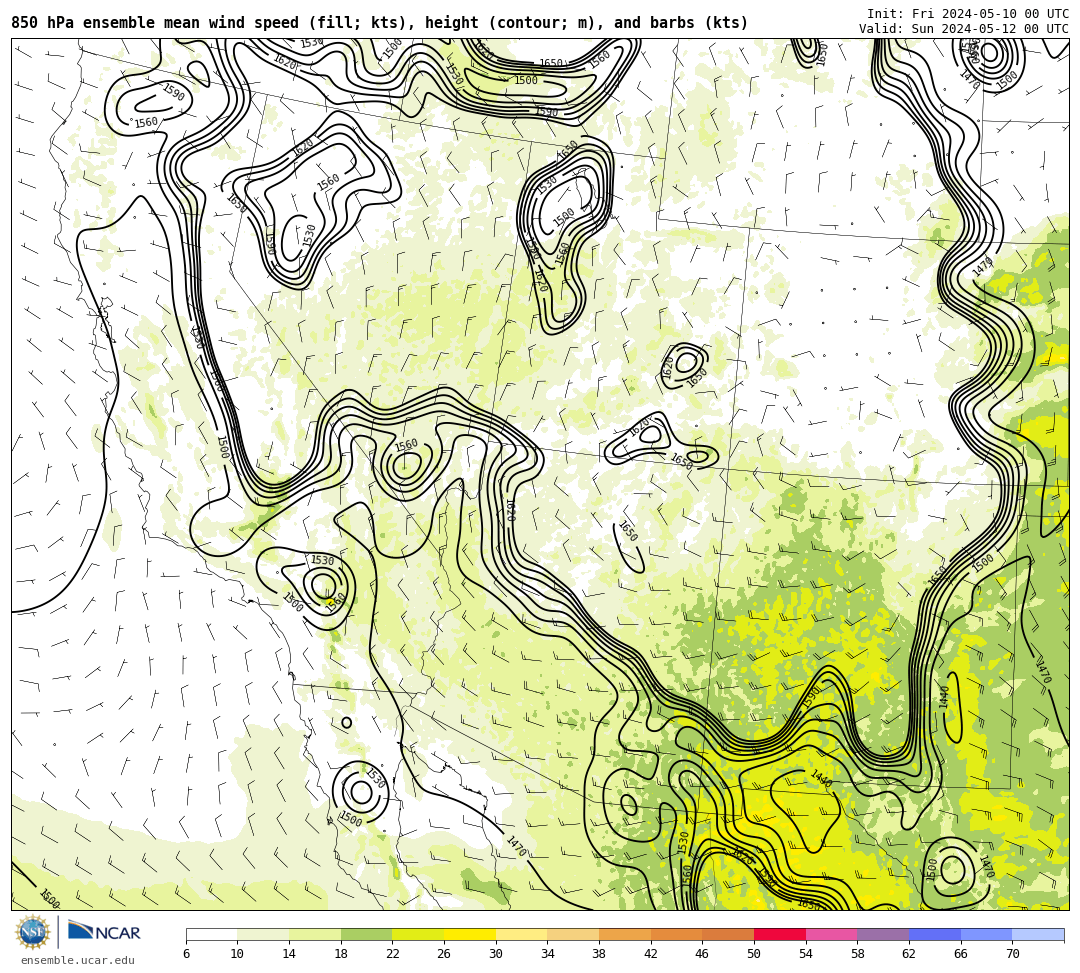
Task: Pick the bright yellow 26–30 kt segment
Action: click(x=470, y=934)
